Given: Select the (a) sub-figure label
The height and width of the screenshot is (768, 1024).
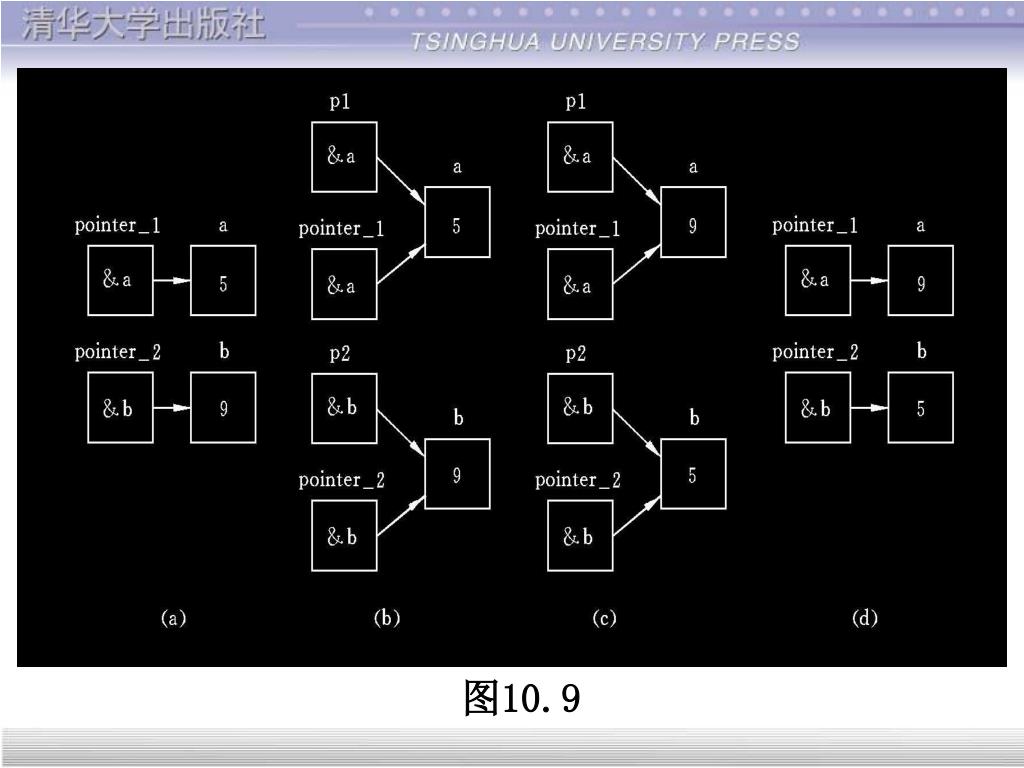Looking at the screenshot, I should click(173, 617).
